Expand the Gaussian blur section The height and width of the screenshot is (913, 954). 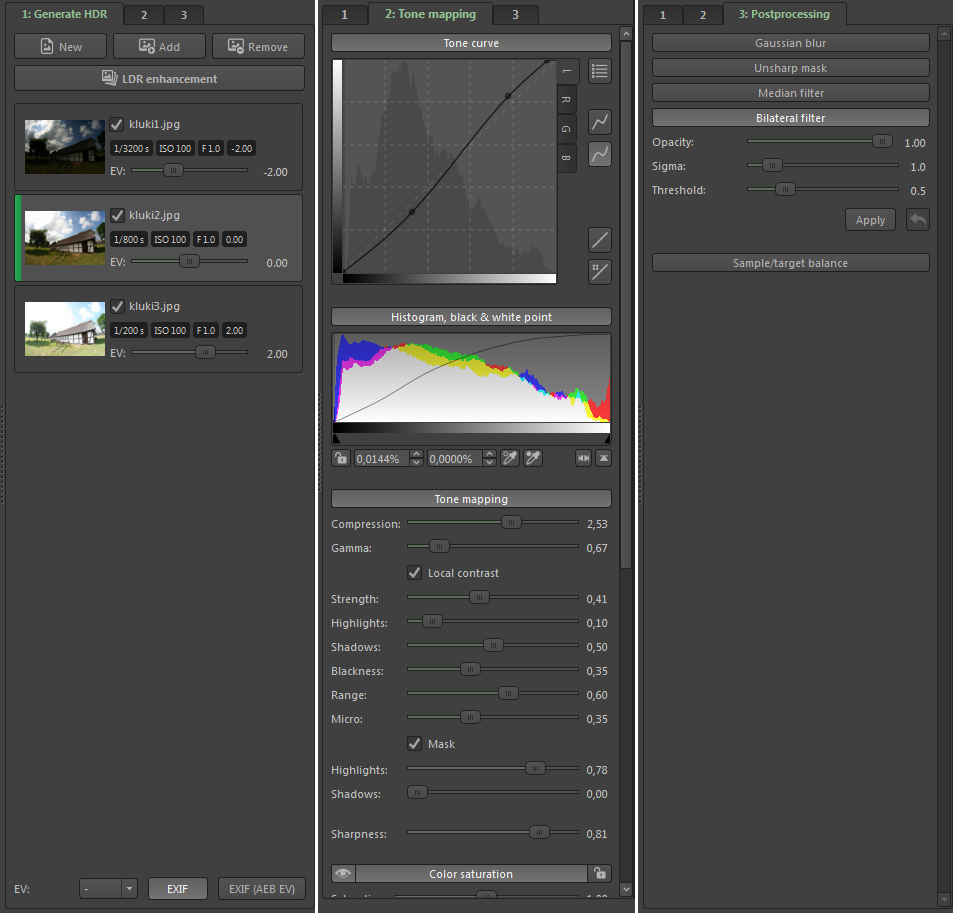(790, 43)
